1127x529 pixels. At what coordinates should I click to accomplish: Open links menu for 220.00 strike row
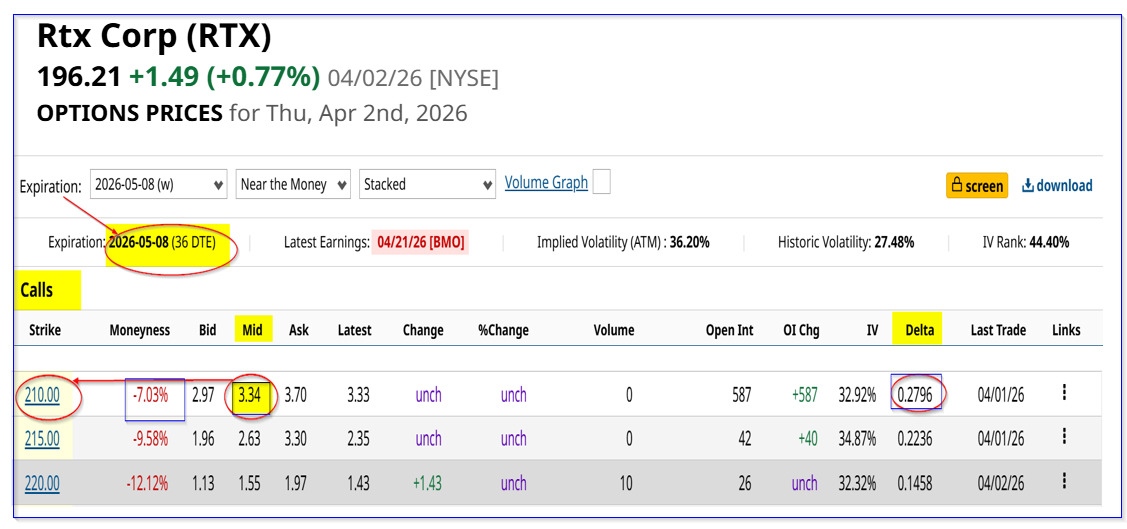click(1064, 483)
